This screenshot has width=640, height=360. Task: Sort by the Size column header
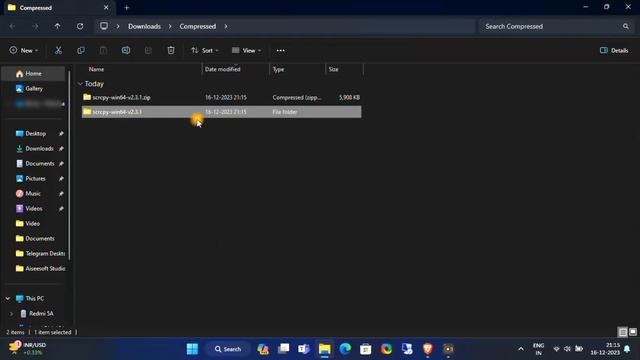333,69
